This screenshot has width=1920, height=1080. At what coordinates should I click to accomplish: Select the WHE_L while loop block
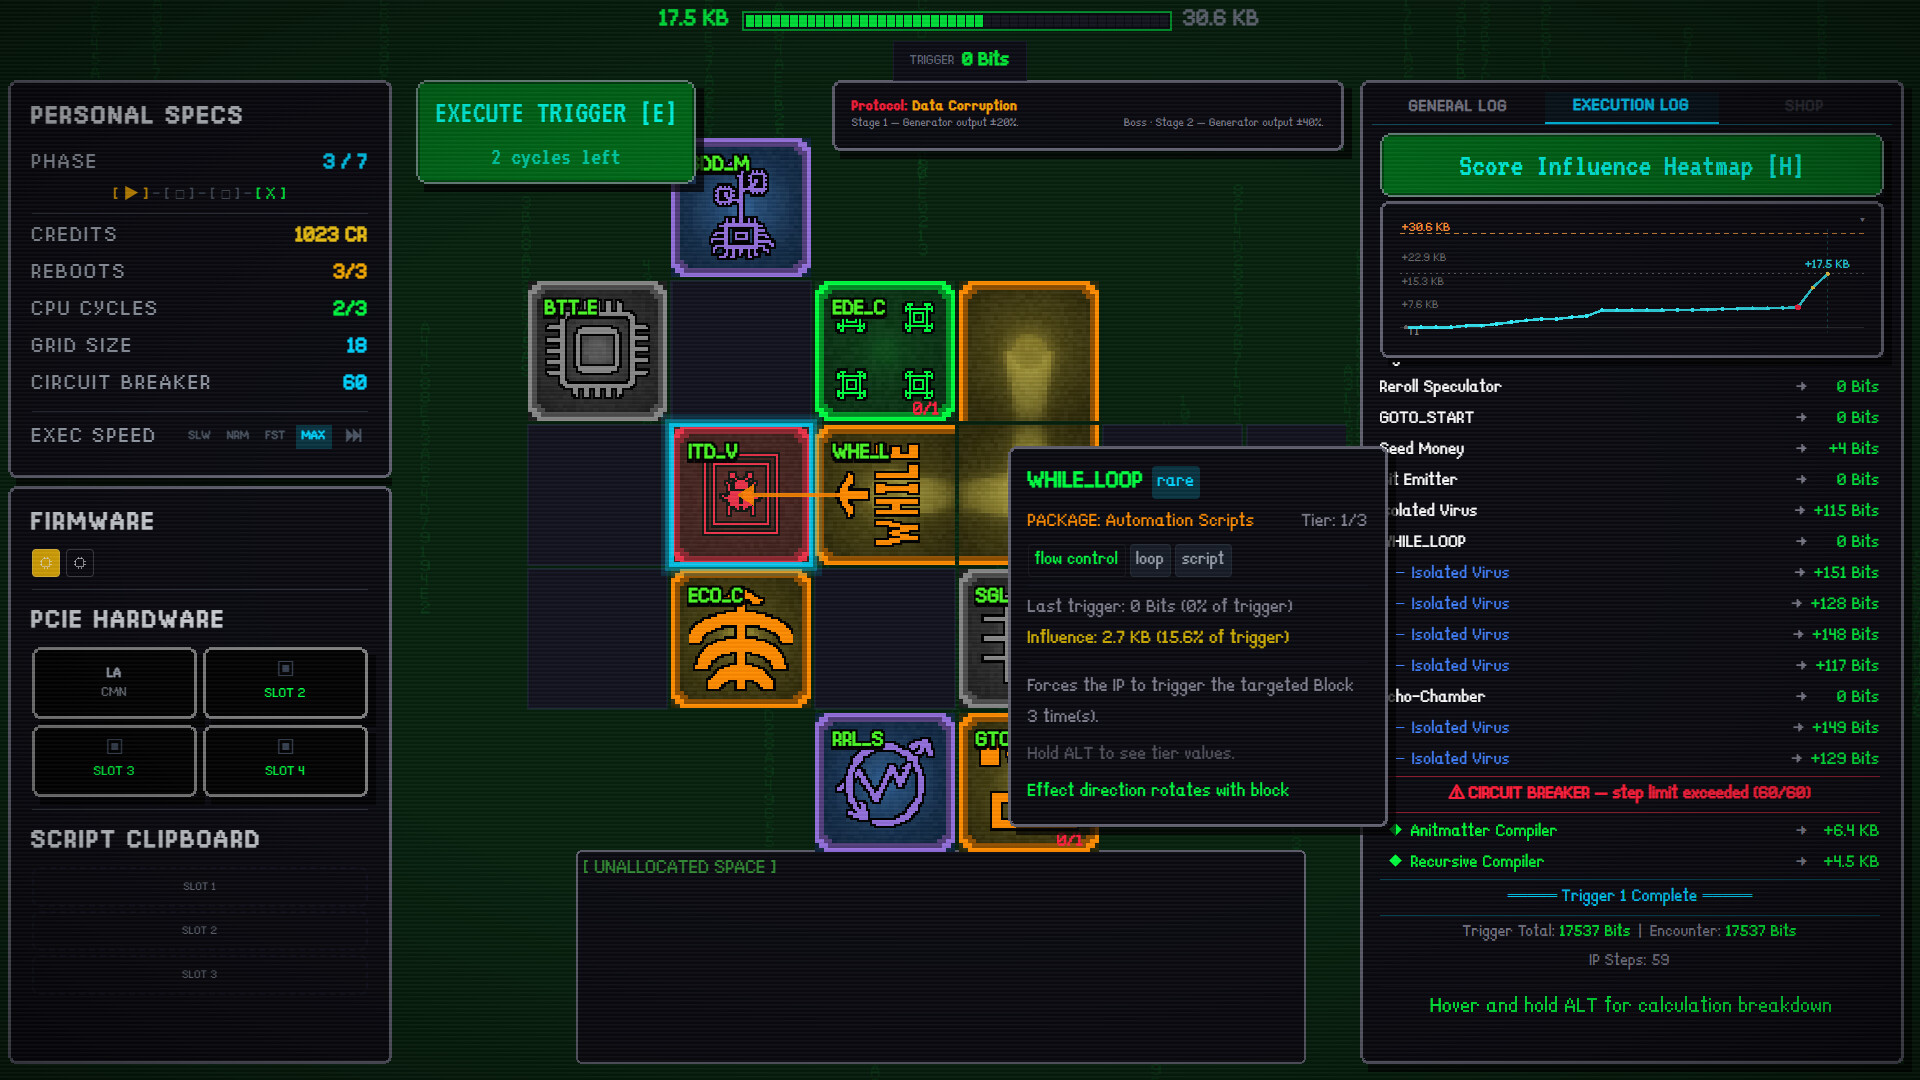pyautogui.click(x=885, y=495)
